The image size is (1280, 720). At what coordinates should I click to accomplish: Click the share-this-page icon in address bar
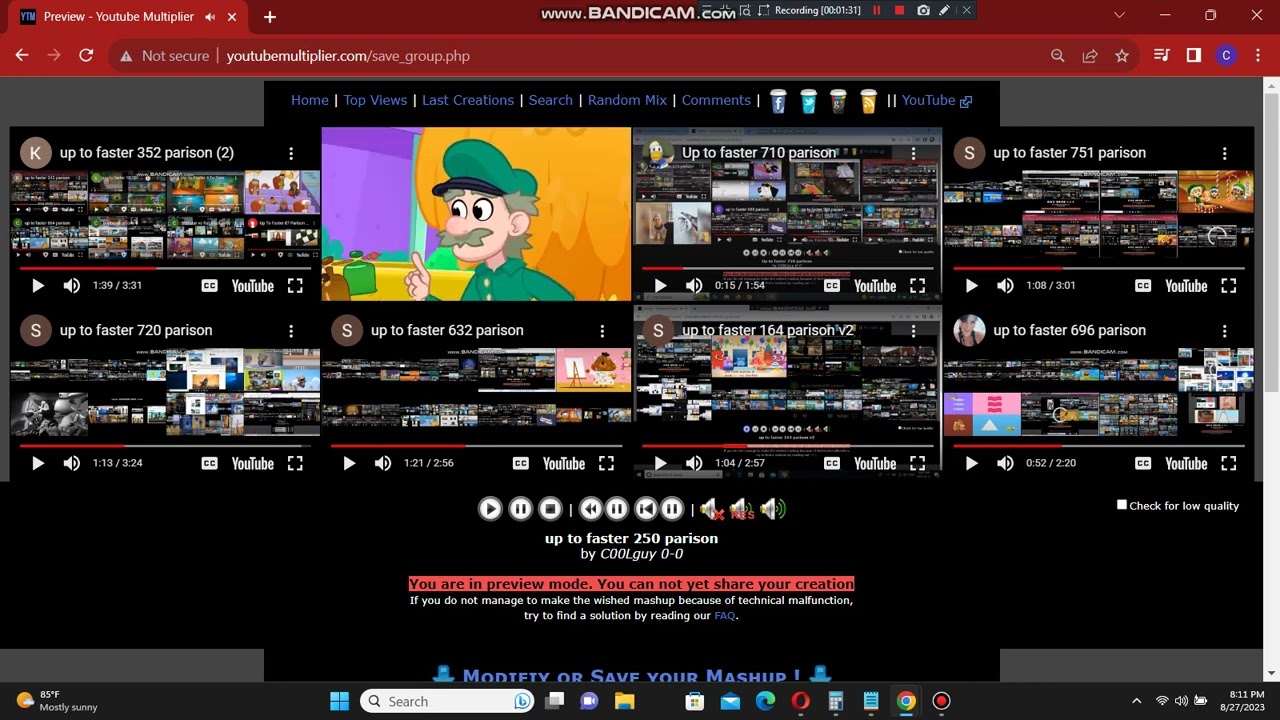point(1090,56)
